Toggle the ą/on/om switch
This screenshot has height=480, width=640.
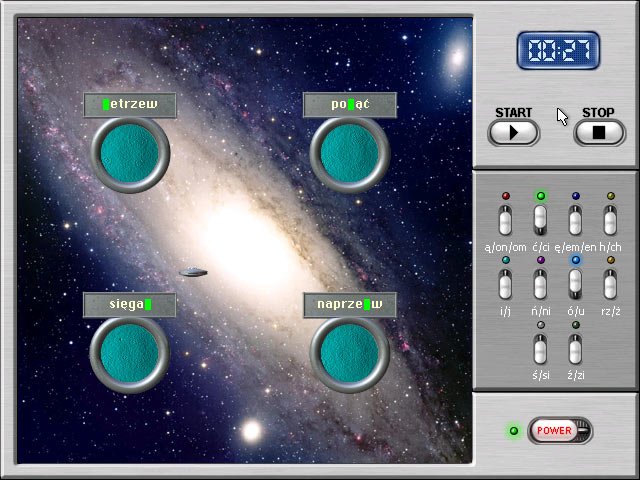coord(505,220)
